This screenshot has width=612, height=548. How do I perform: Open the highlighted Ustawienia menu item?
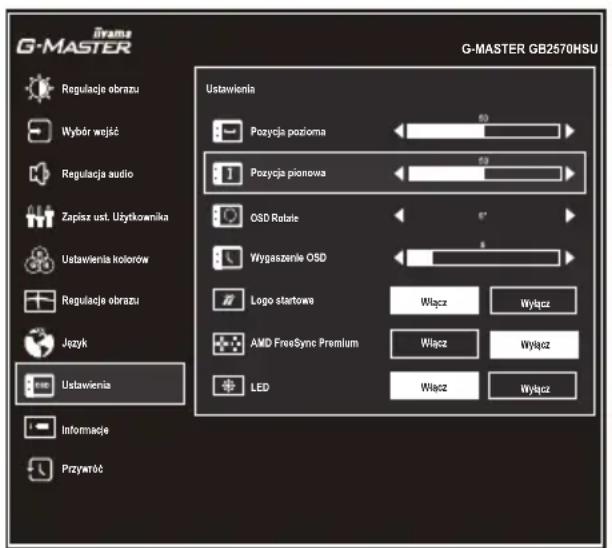tap(100, 384)
